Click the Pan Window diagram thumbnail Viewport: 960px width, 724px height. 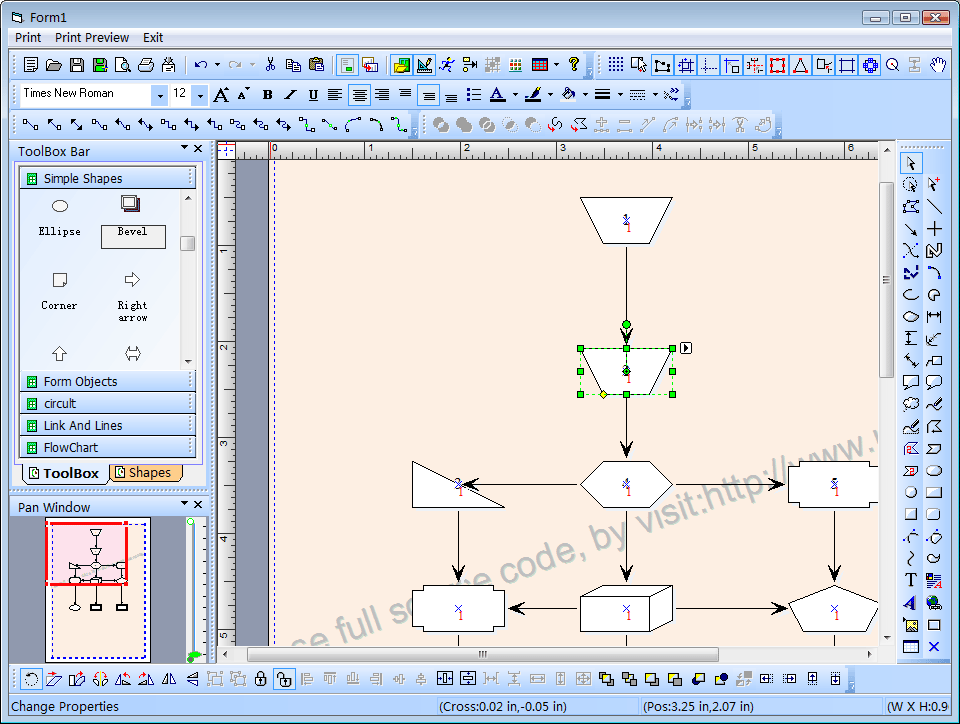coord(98,590)
